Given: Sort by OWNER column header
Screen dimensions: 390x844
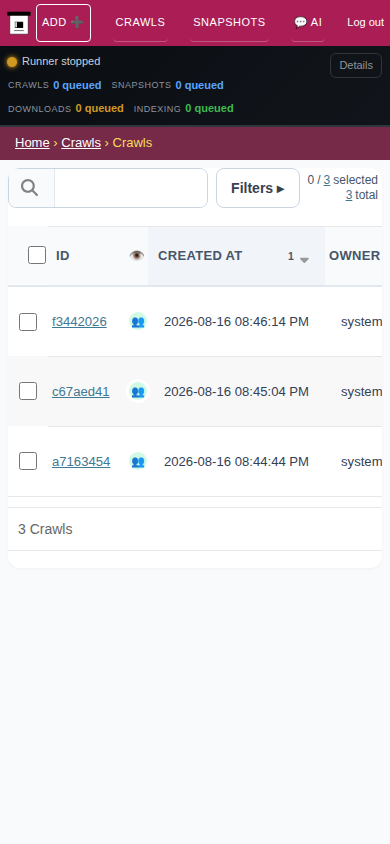Looking at the screenshot, I should [x=354, y=256].
